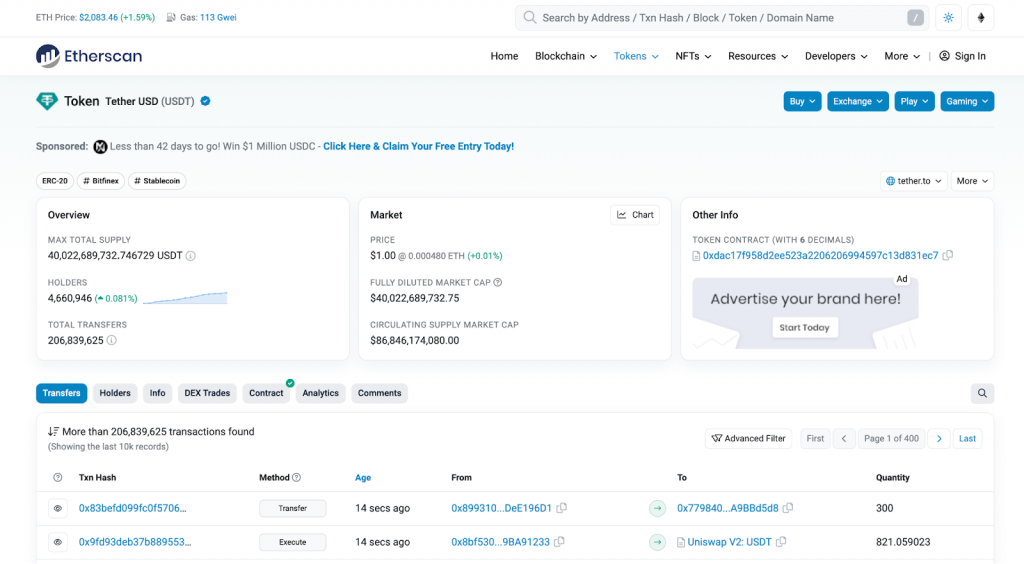Image resolution: width=1024 pixels, height=564 pixels.
Task: Click the help icon next to Method header
Action: (296, 478)
